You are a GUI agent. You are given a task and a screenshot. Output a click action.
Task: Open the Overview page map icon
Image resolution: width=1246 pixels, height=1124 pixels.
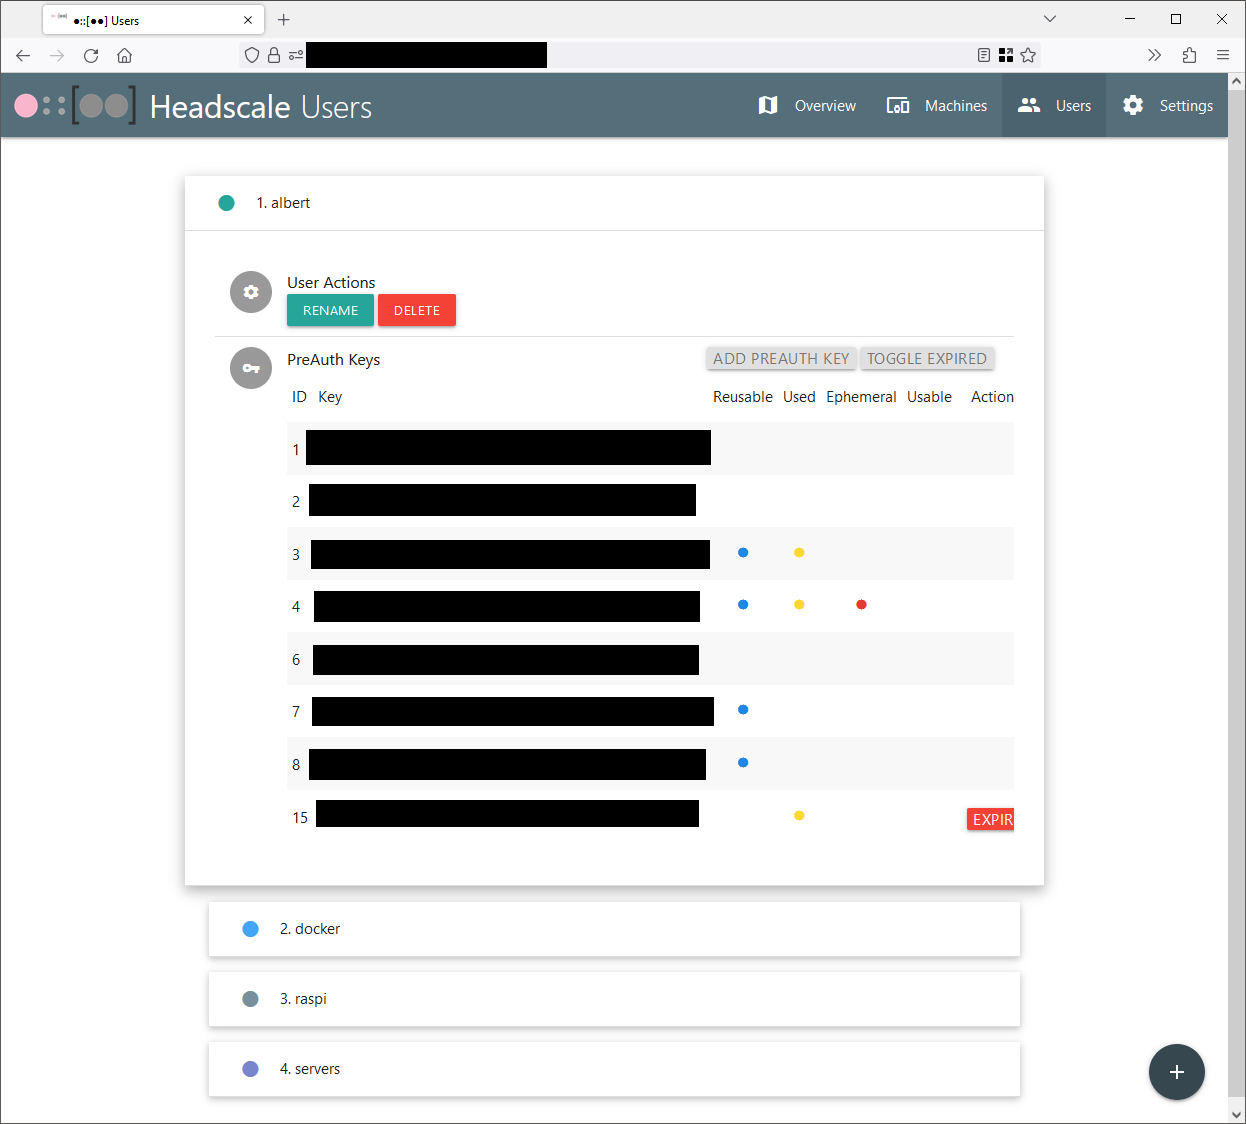[768, 105]
